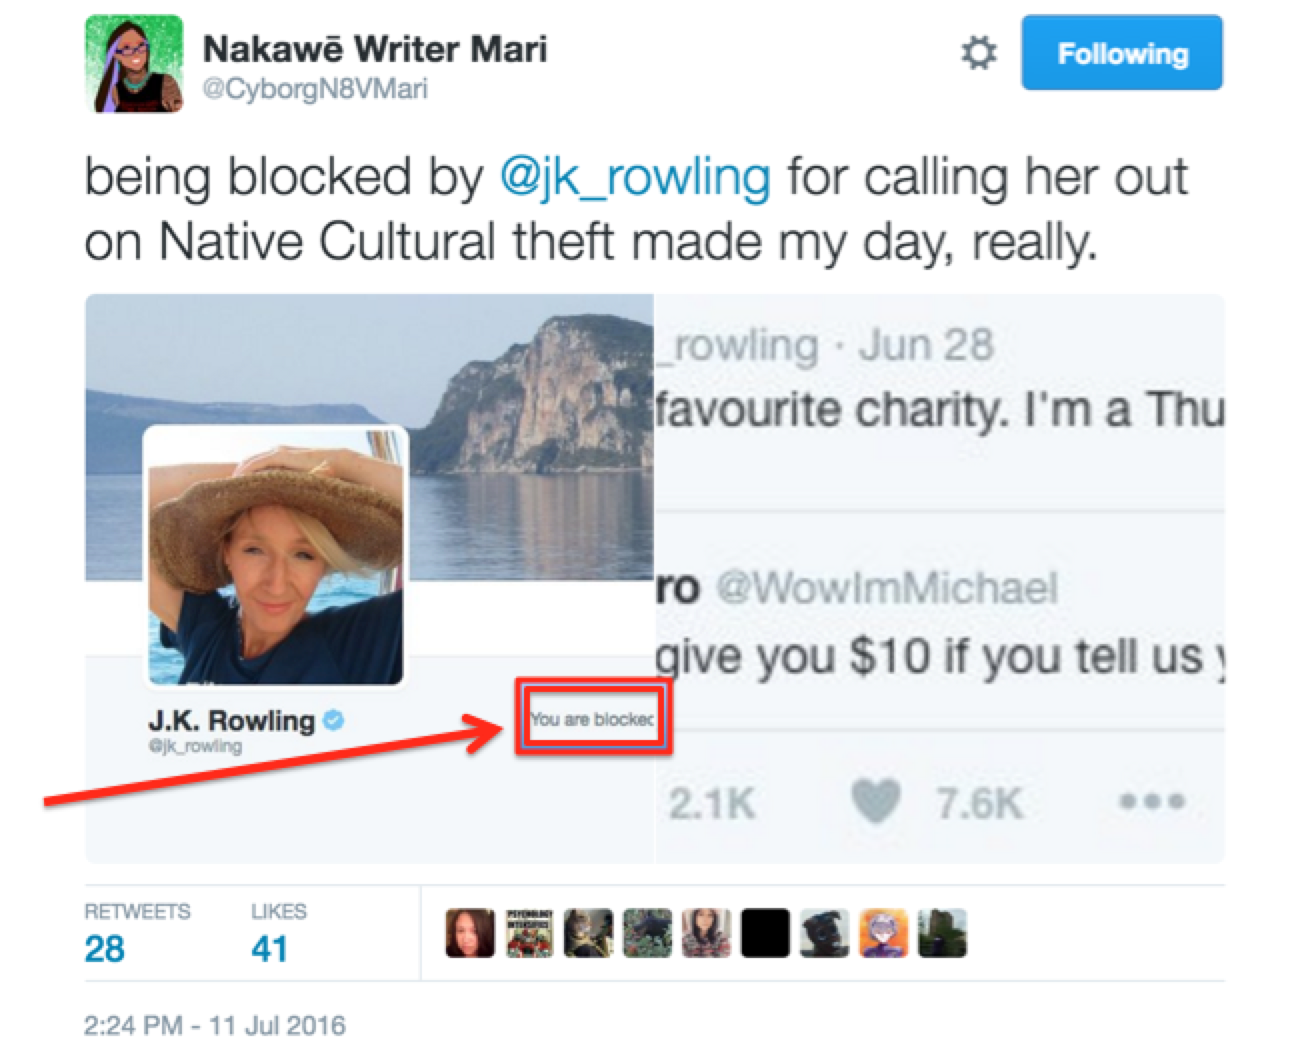The width and height of the screenshot is (1294, 1060).
Task: Open the first liker's avatar
Action: pyautogui.click(x=469, y=934)
